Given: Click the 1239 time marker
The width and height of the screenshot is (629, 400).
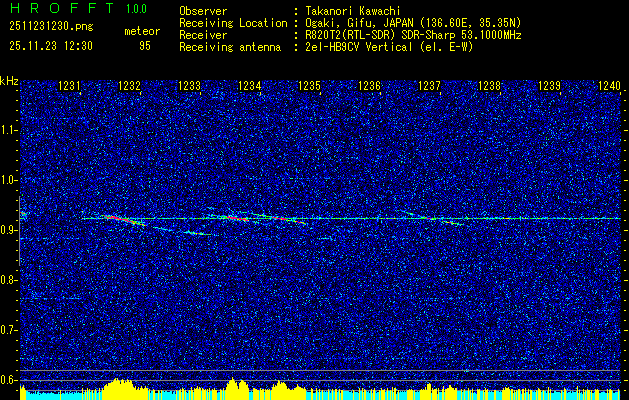Looking at the screenshot, I should click(549, 85).
